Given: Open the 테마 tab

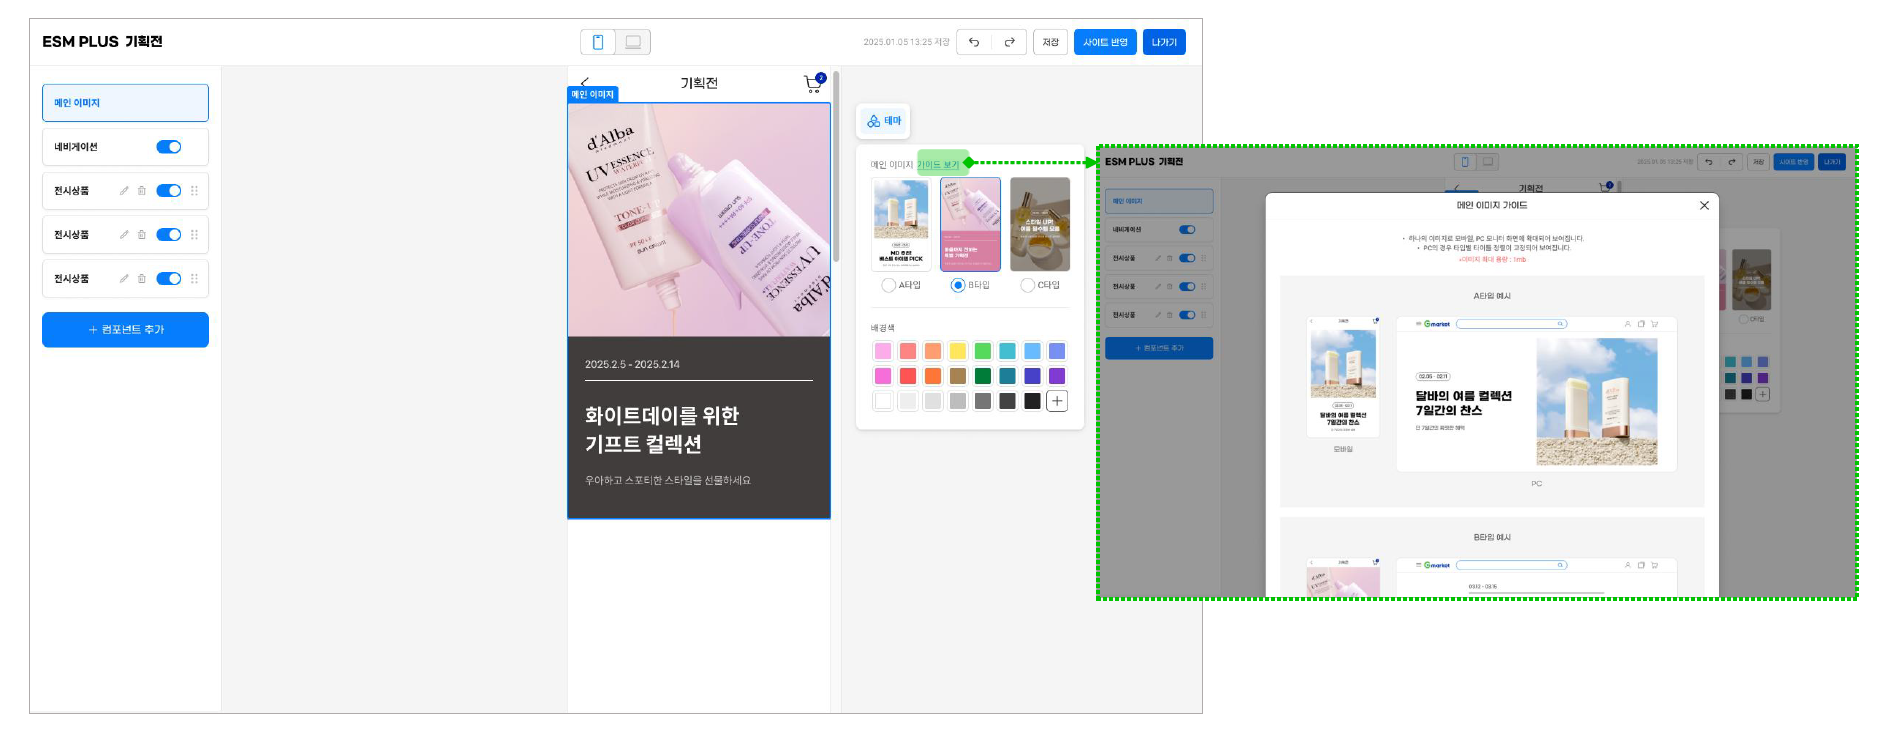Looking at the screenshot, I should coord(884,121).
